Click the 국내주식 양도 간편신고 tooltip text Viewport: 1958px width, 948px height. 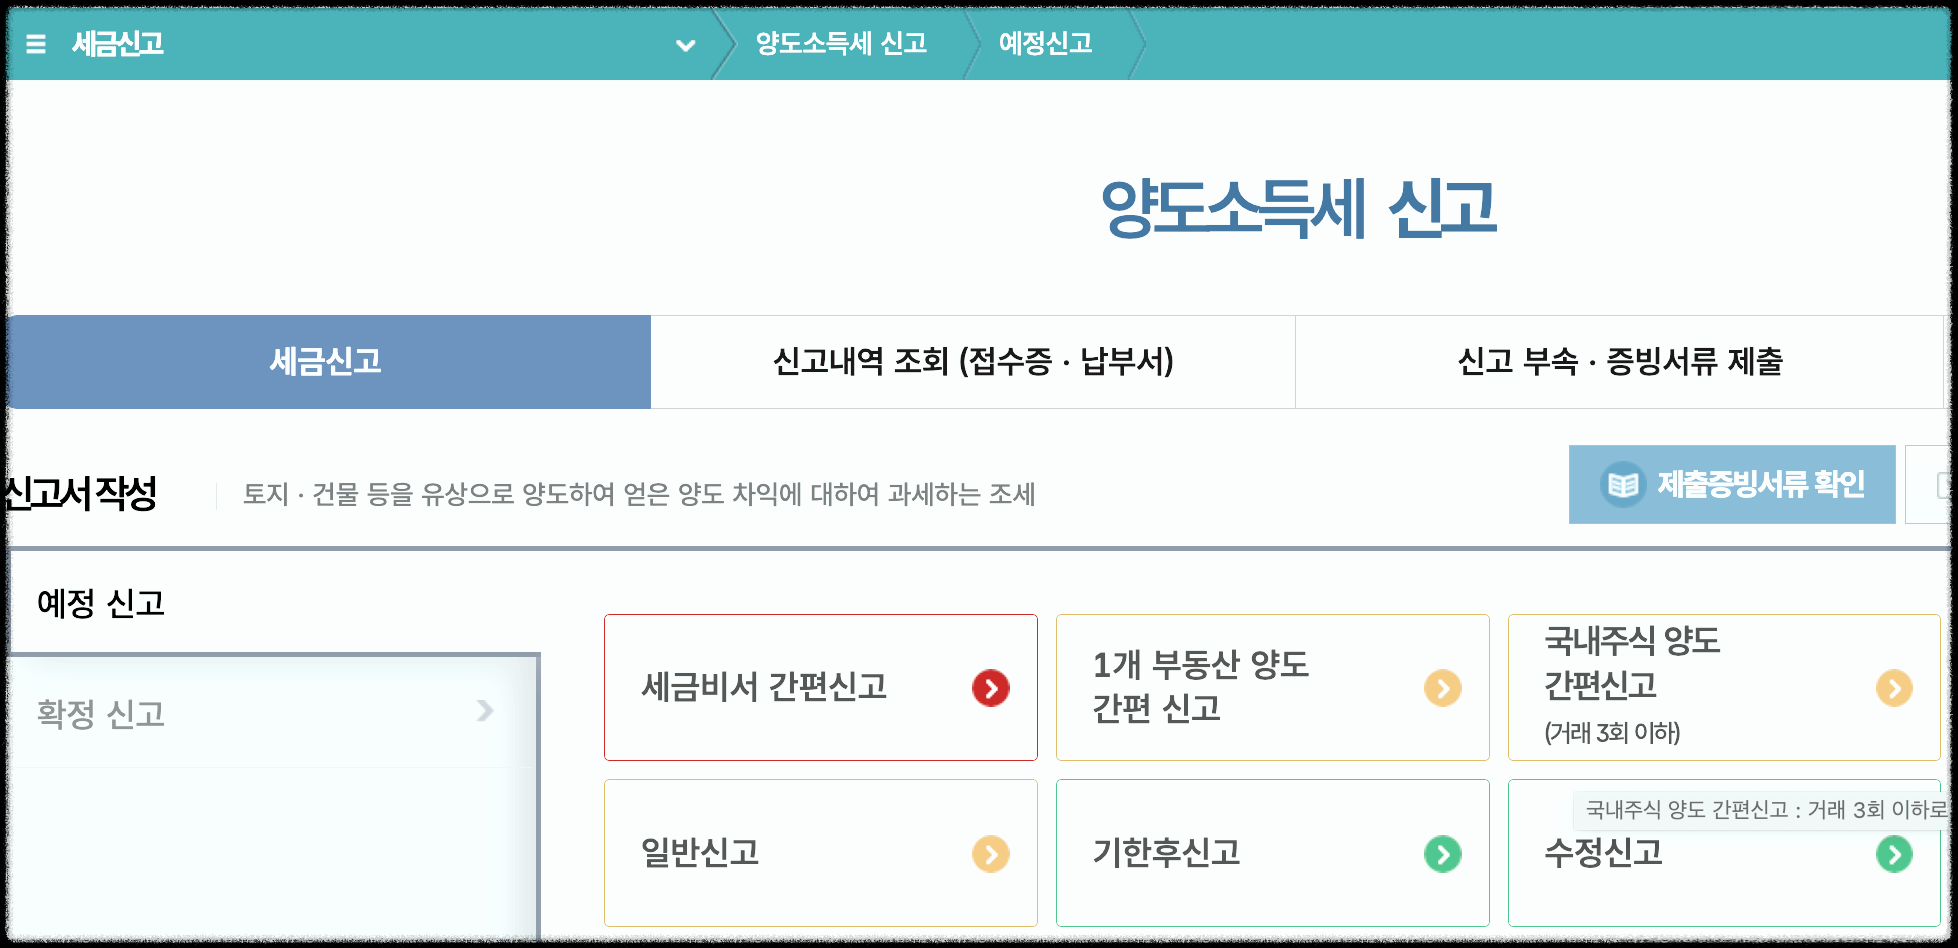(x=1760, y=810)
